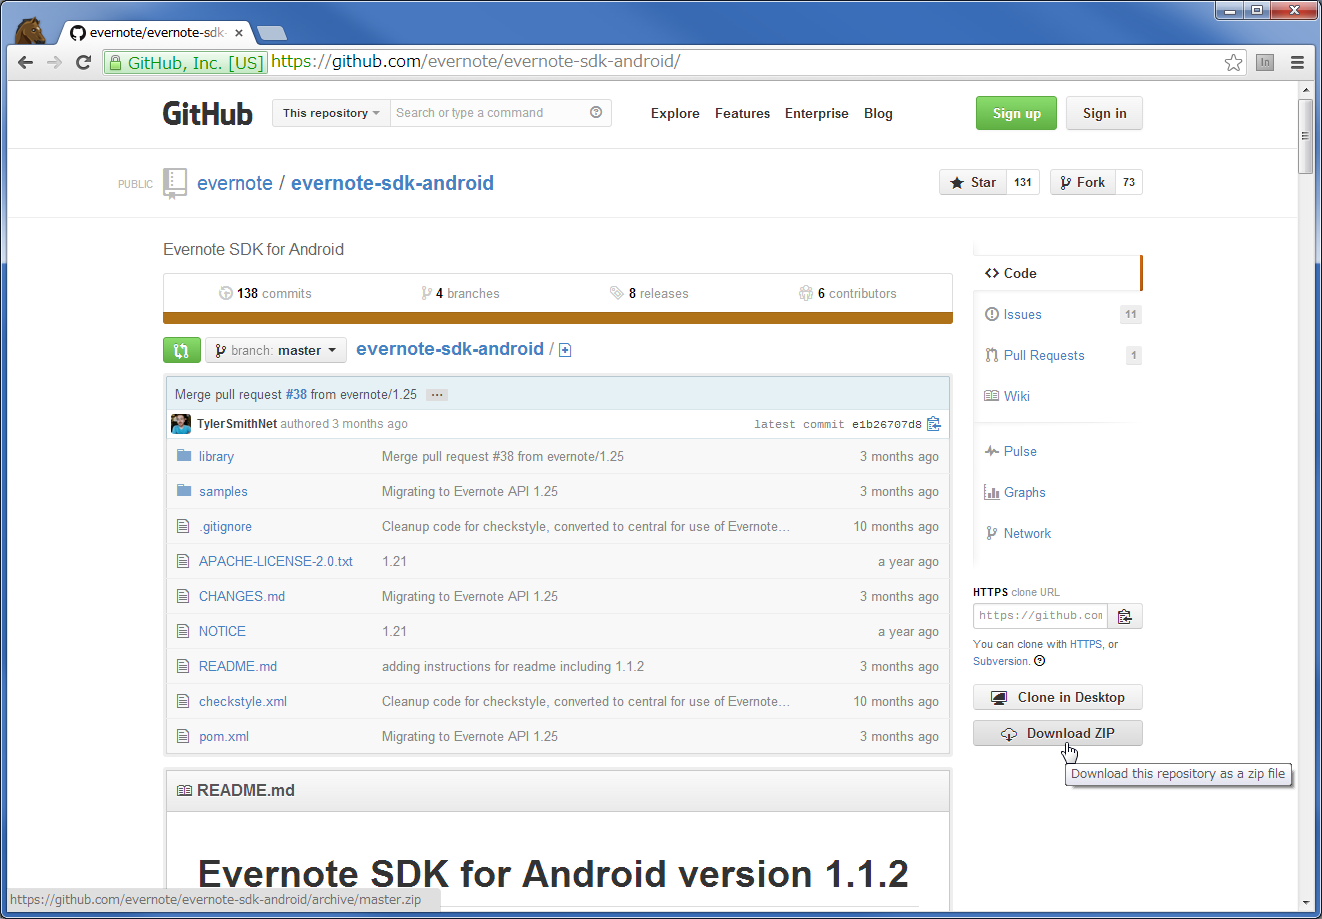Open the 6 contributors link
1322x919 pixels.
[847, 293]
